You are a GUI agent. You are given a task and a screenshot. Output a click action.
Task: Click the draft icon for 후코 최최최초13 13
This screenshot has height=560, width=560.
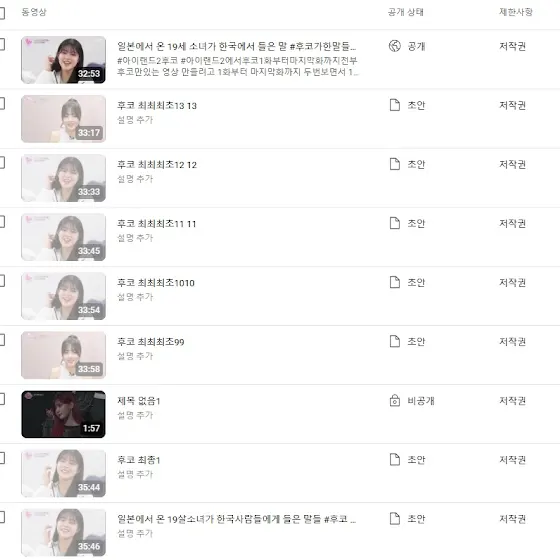[395, 105]
